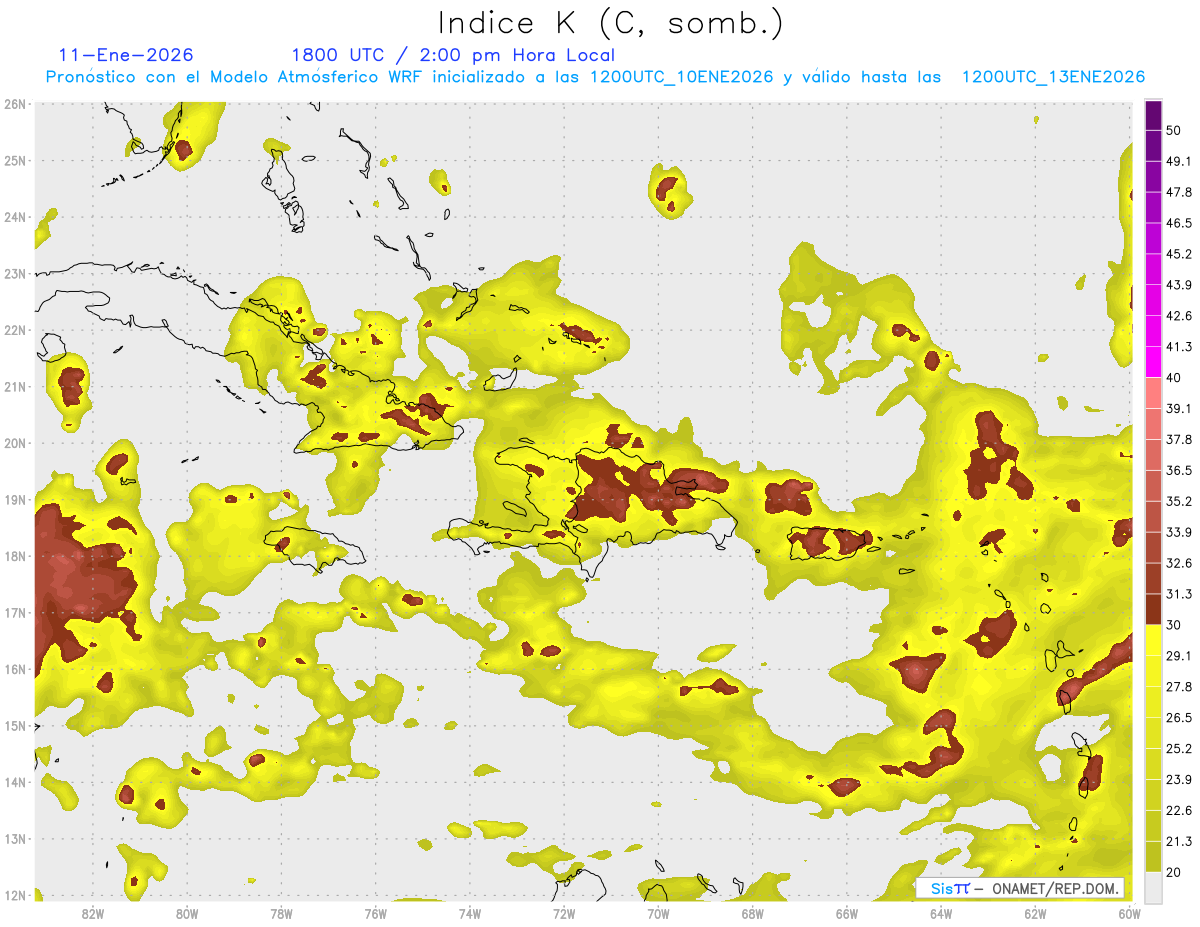This screenshot has height=927, width=1200.
Task: Click the 18N latitude label
Action: tap(15, 556)
